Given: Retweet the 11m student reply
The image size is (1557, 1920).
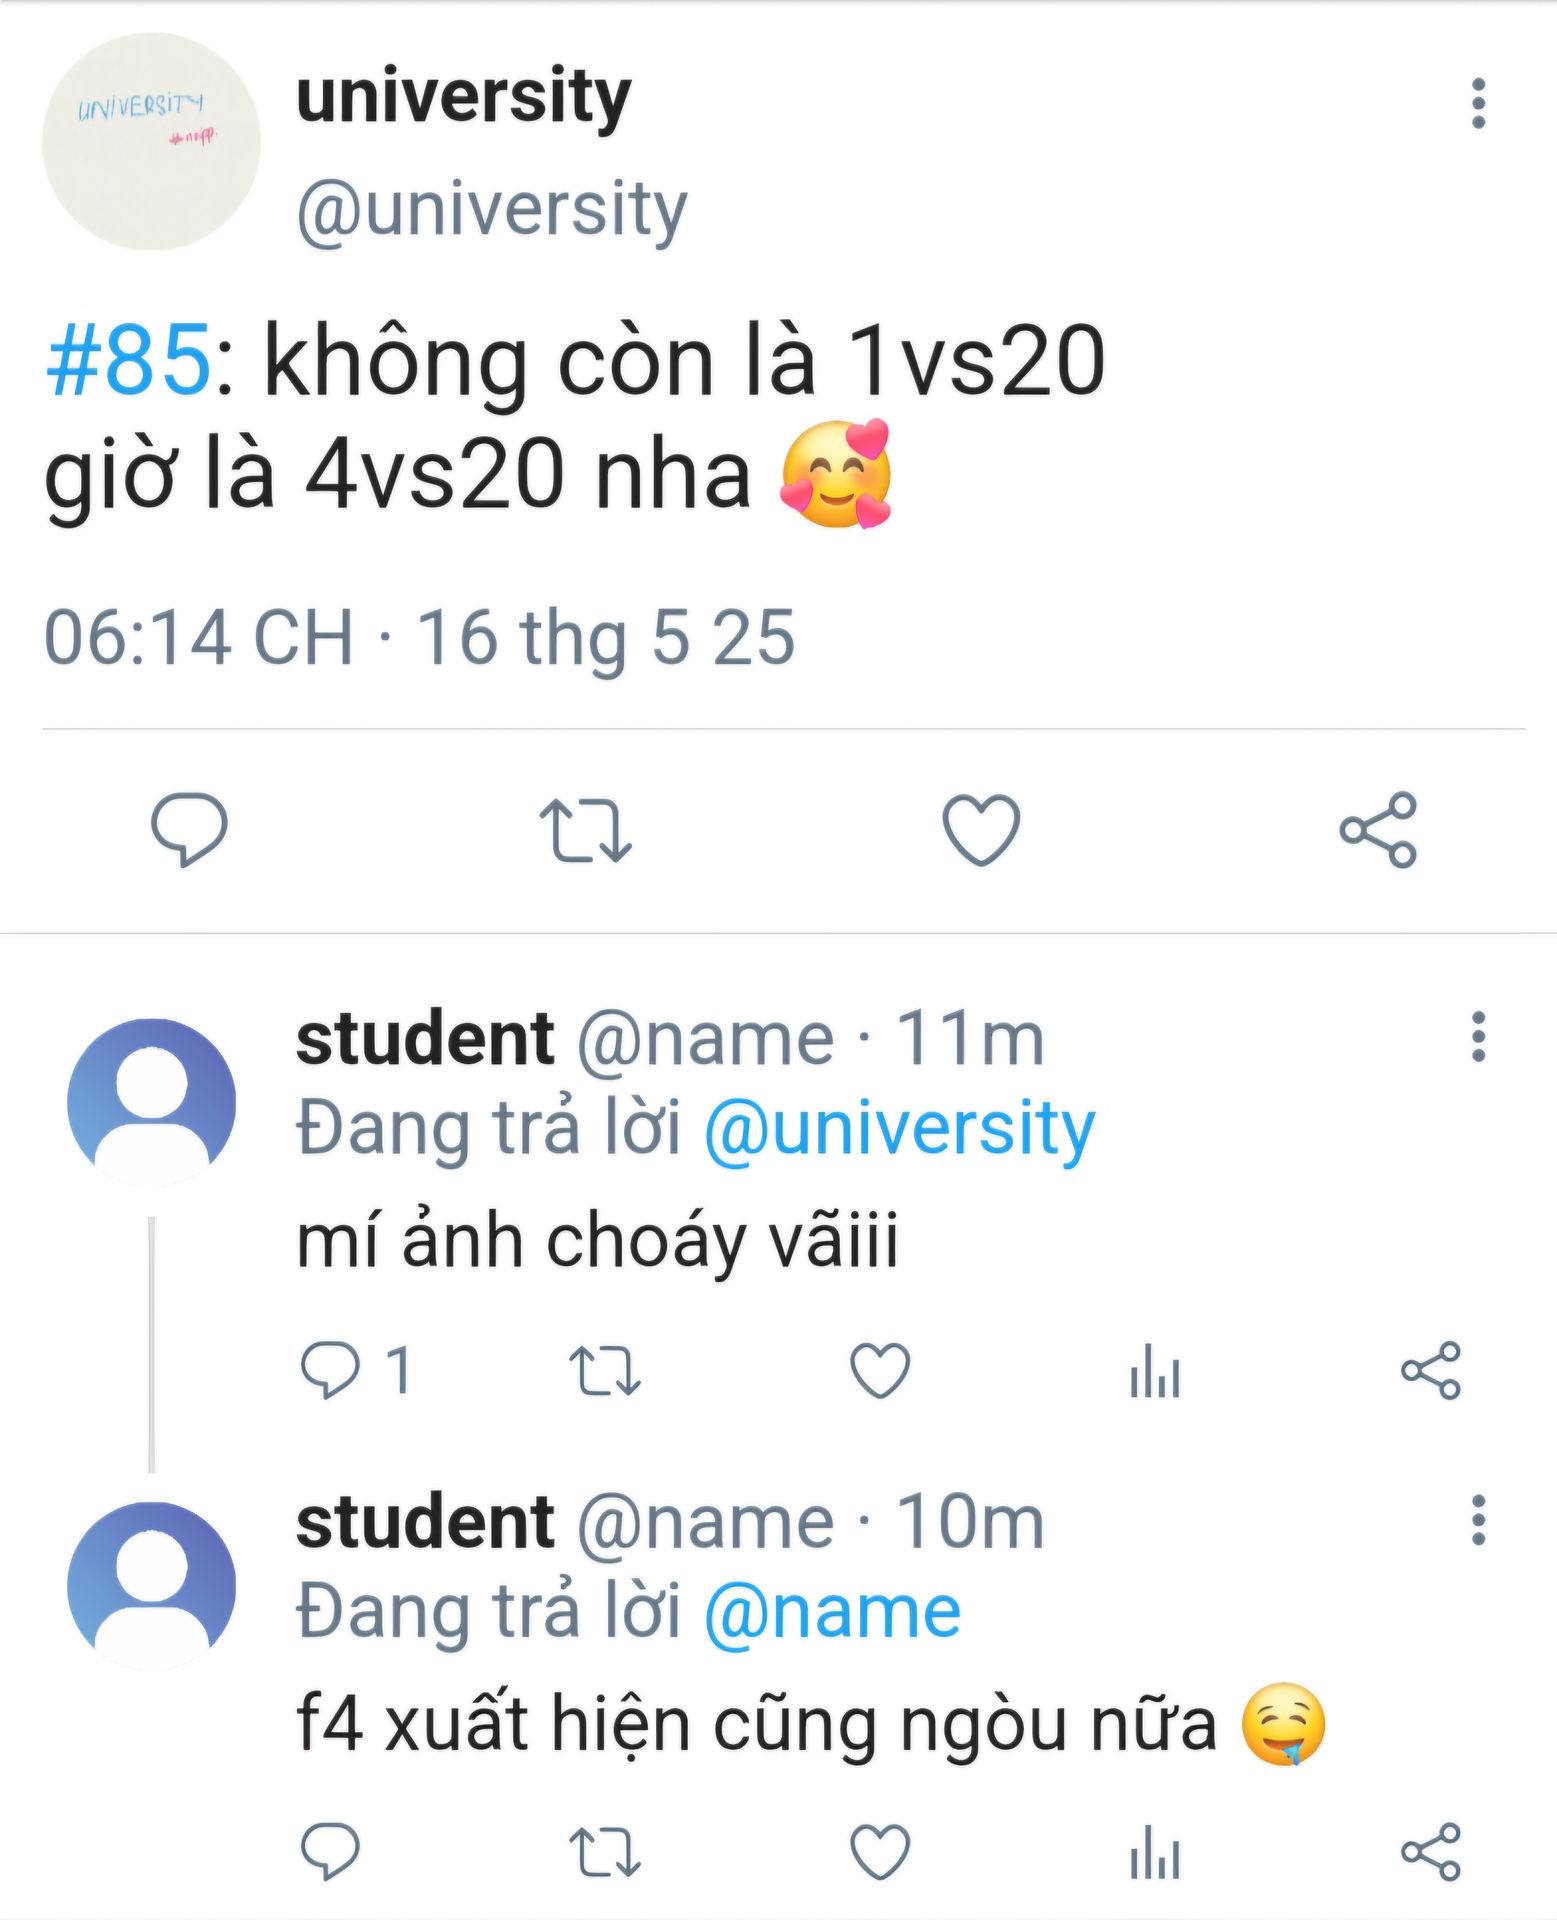Looking at the screenshot, I should [x=604, y=1369].
